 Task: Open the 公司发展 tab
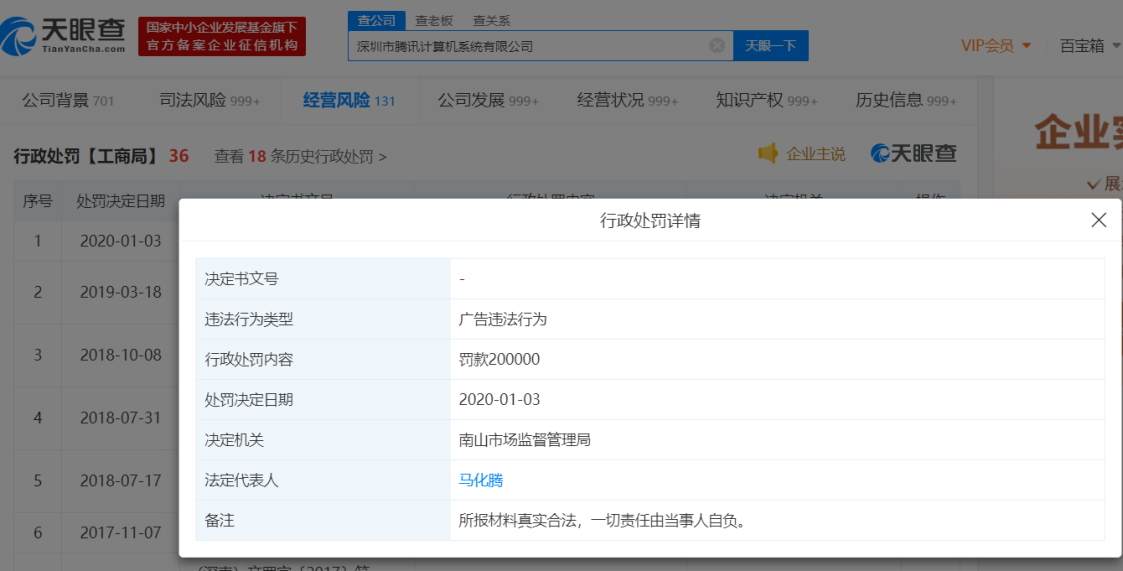488,100
